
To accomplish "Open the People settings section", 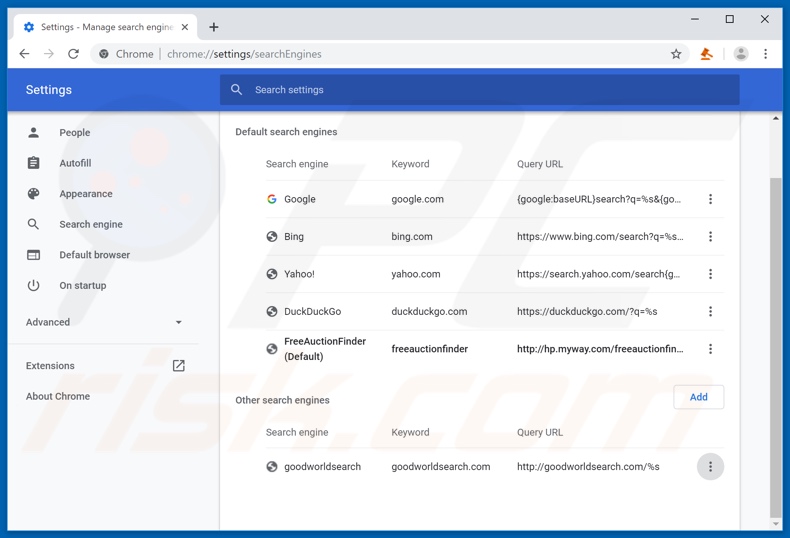I will (x=75, y=132).
